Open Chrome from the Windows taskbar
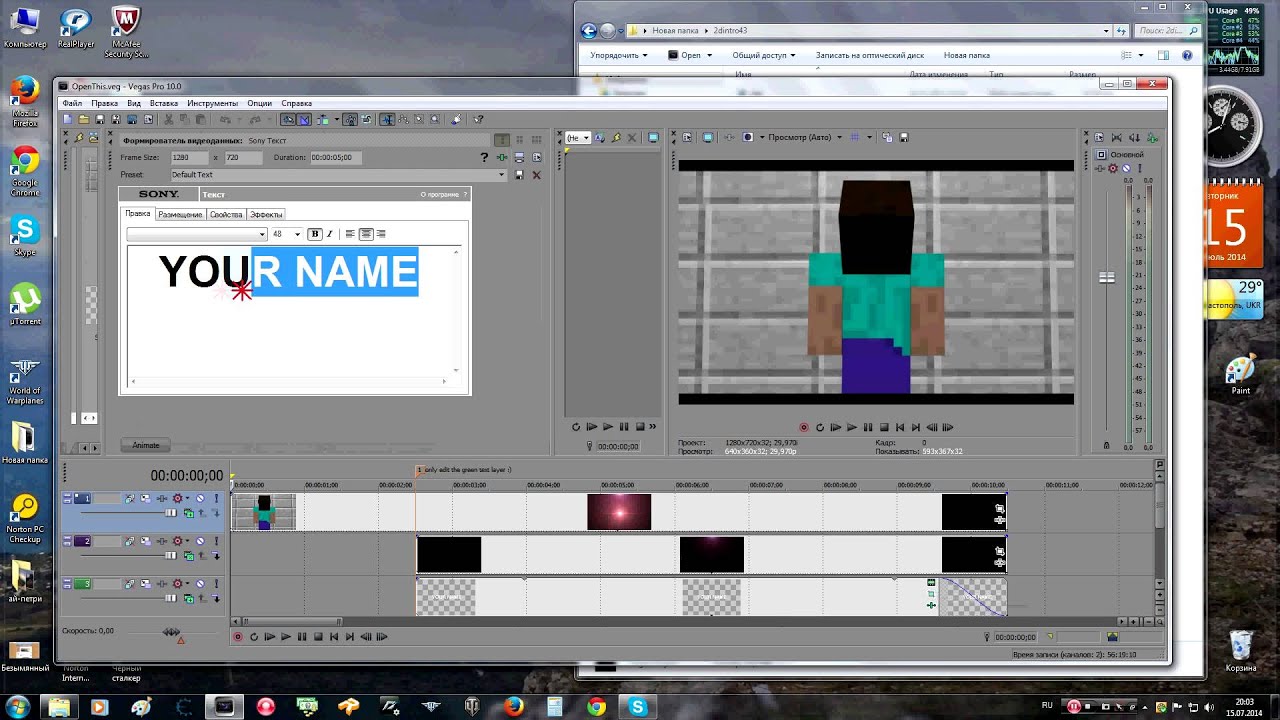Screen dimensions: 1280x720 (x=596, y=707)
